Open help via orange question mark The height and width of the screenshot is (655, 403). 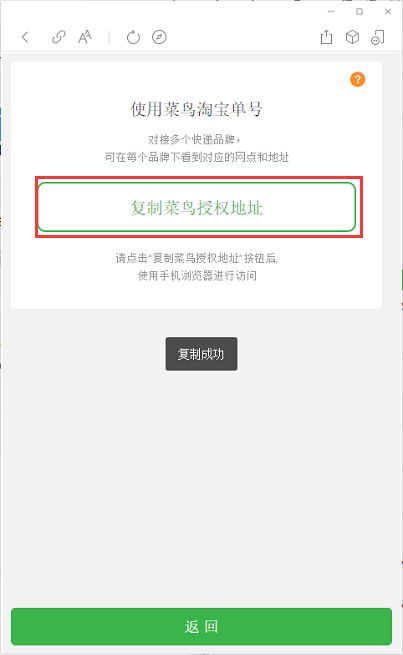(357, 79)
